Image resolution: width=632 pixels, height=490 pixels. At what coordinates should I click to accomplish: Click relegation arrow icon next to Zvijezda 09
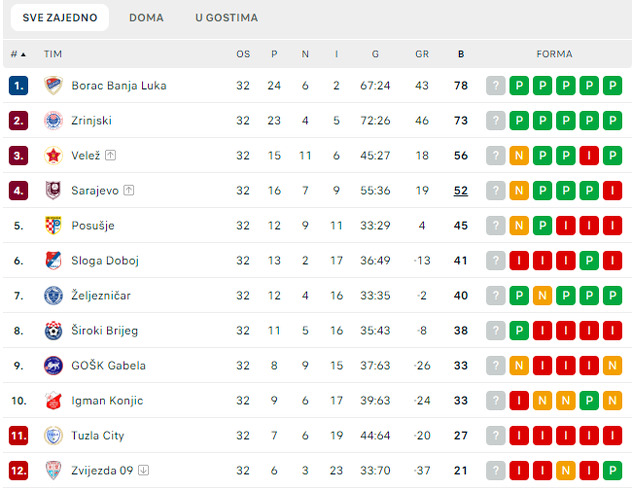pos(143,470)
